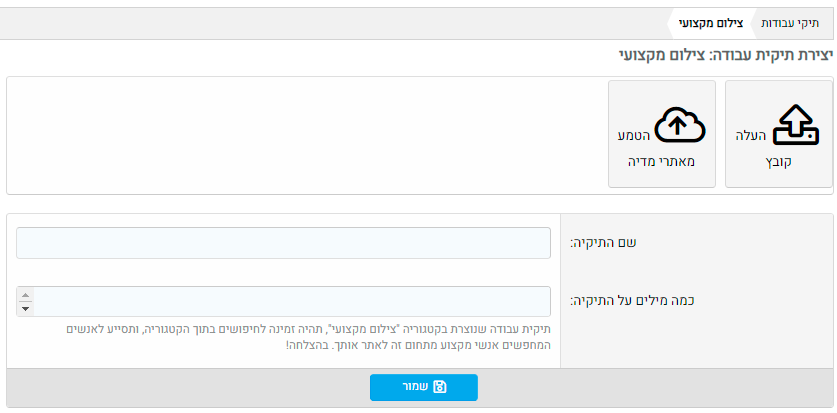Click the שמור save button
The image size is (837, 413).
(424, 387)
